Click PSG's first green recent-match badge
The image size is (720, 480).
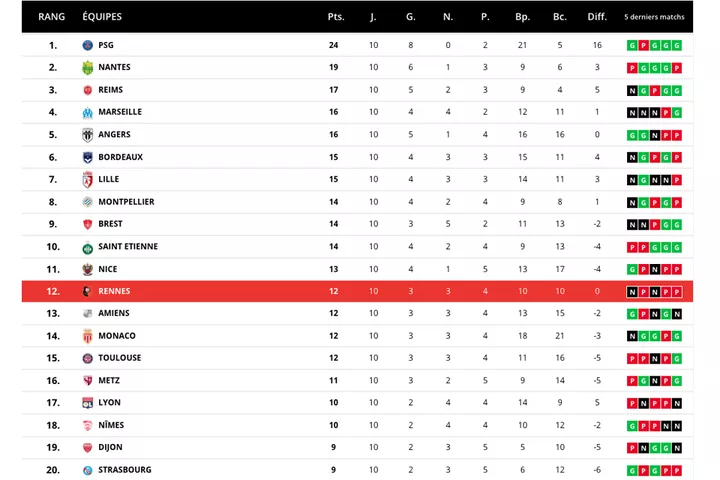coord(632,45)
